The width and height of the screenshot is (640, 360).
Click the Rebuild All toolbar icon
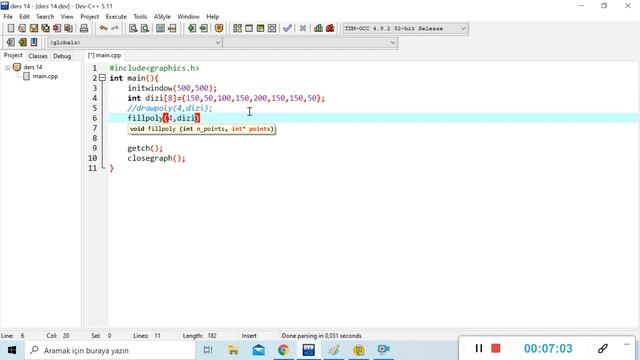(272, 28)
